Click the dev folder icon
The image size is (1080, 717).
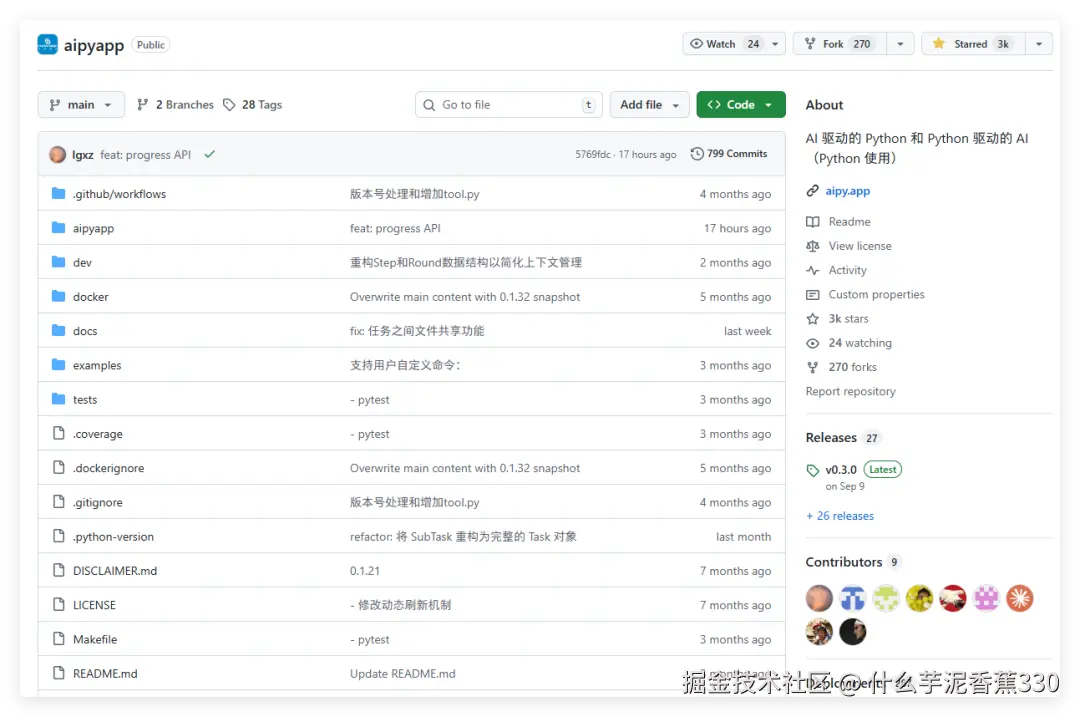click(59, 262)
